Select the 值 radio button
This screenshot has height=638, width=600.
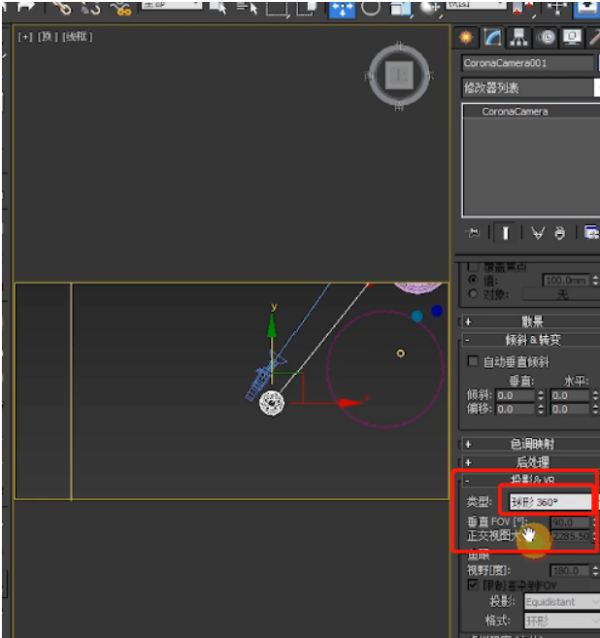point(473,280)
